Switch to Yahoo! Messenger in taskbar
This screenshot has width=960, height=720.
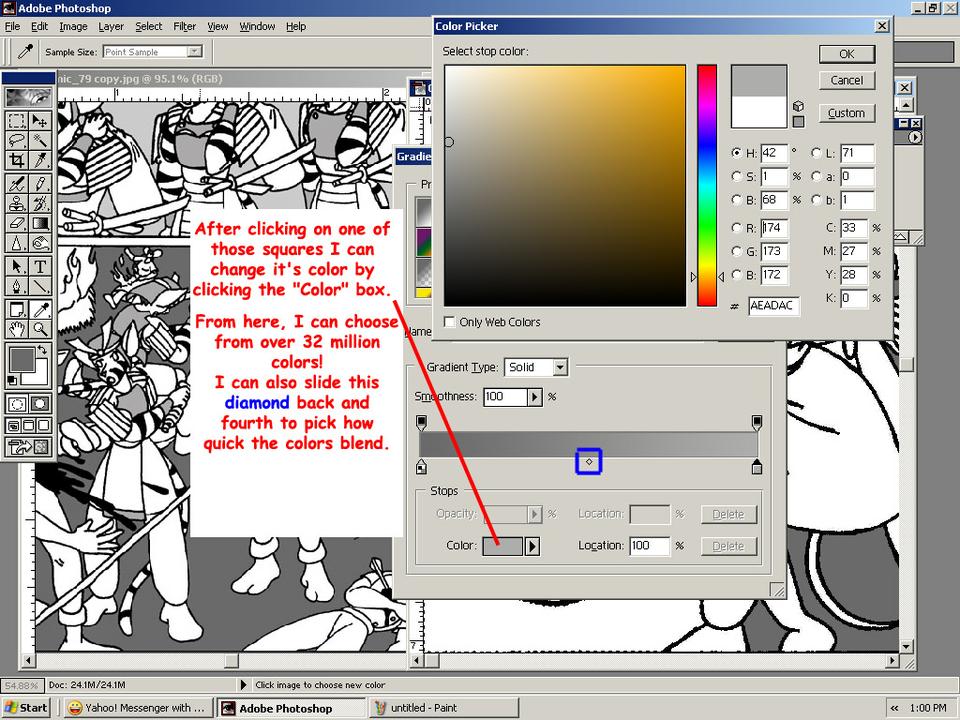(139, 708)
